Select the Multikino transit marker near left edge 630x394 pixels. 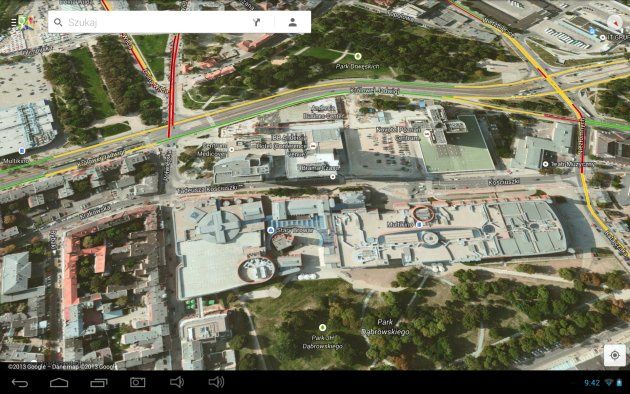click(x=22, y=151)
